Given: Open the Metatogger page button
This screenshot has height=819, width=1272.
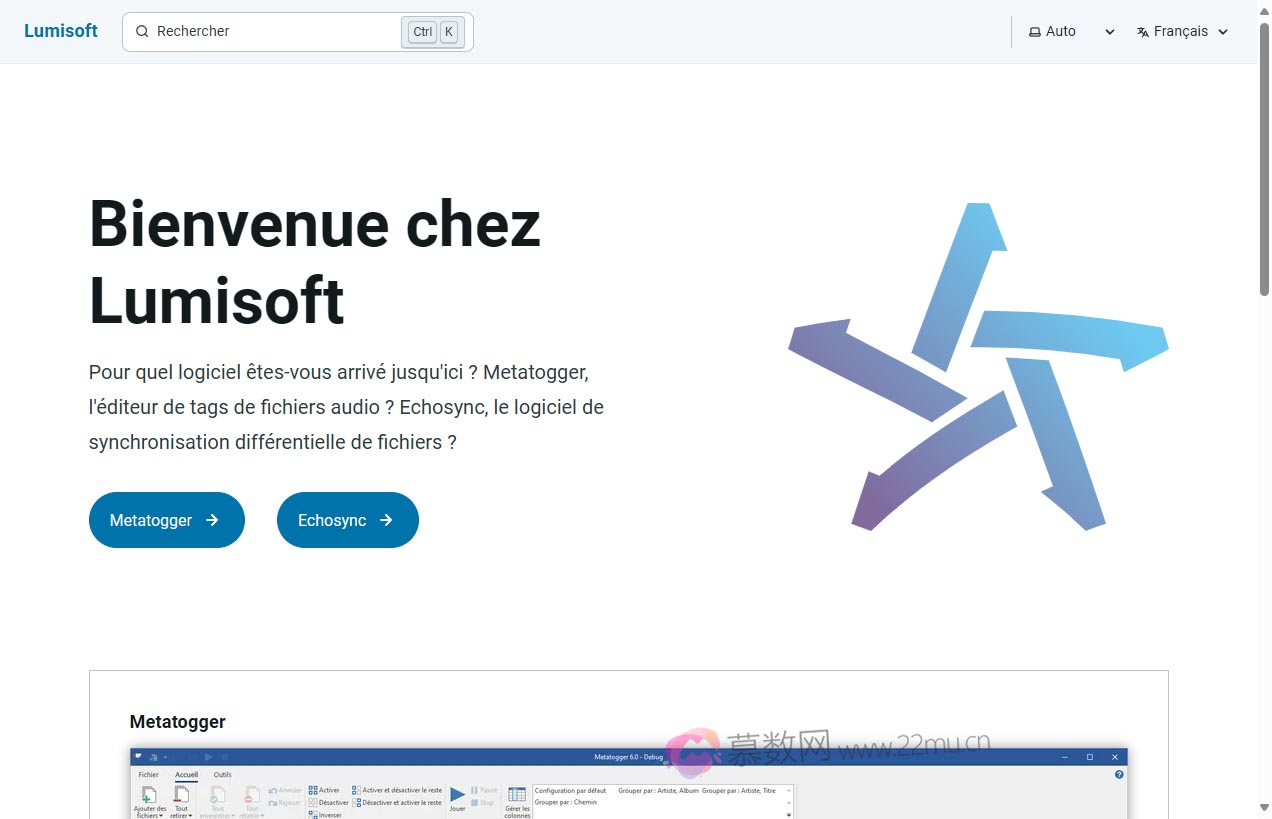Looking at the screenshot, I should point(166,520).
